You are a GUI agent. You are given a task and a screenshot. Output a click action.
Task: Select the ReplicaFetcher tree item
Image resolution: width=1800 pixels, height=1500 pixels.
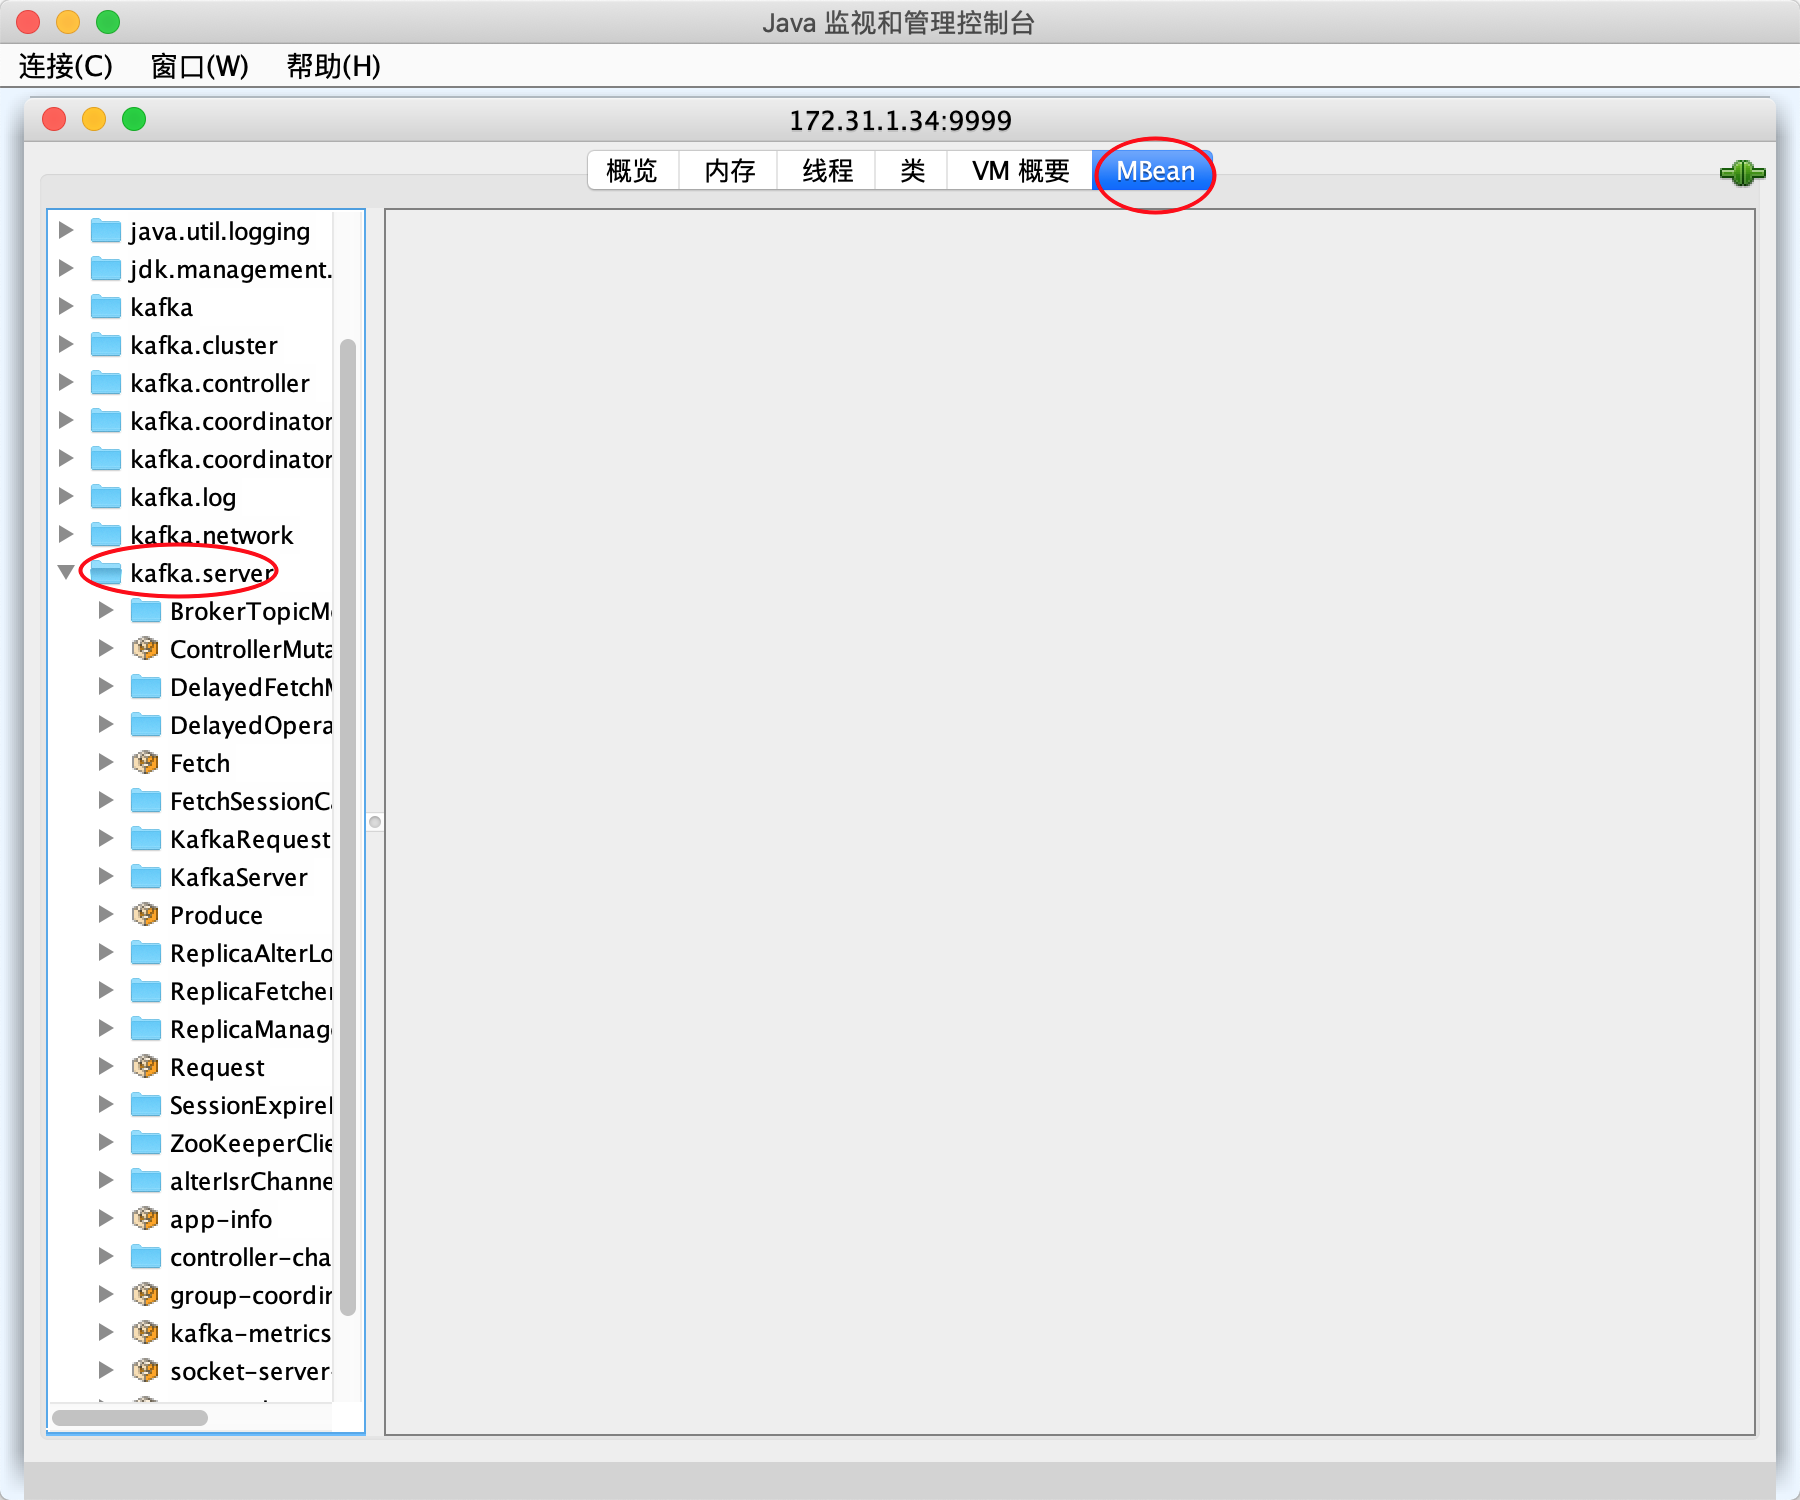point(251,991)
